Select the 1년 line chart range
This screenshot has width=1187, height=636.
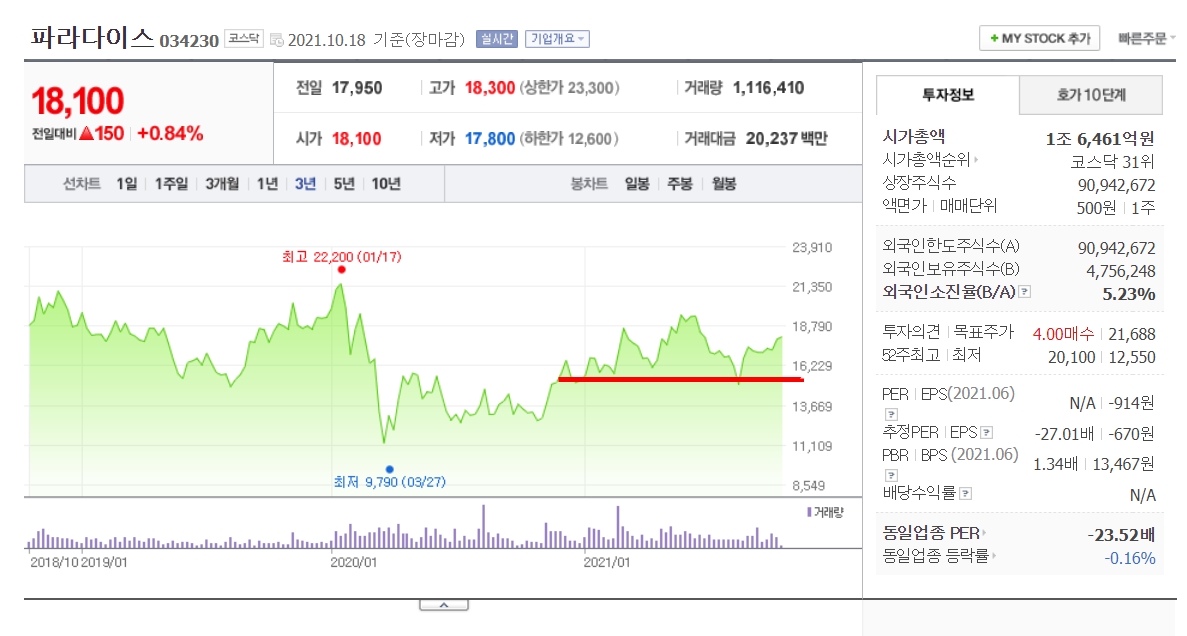(267, 183)
